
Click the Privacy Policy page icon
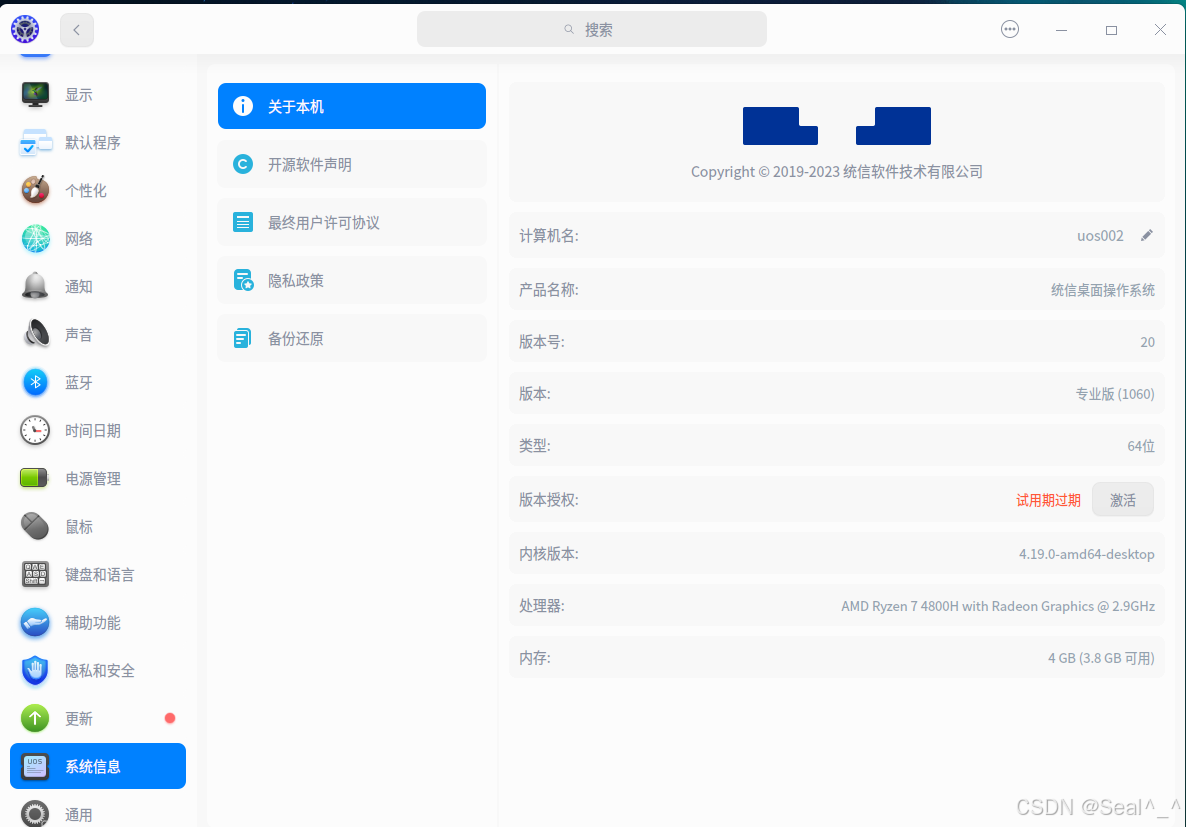pyautogui.click(x=243, y=280)
